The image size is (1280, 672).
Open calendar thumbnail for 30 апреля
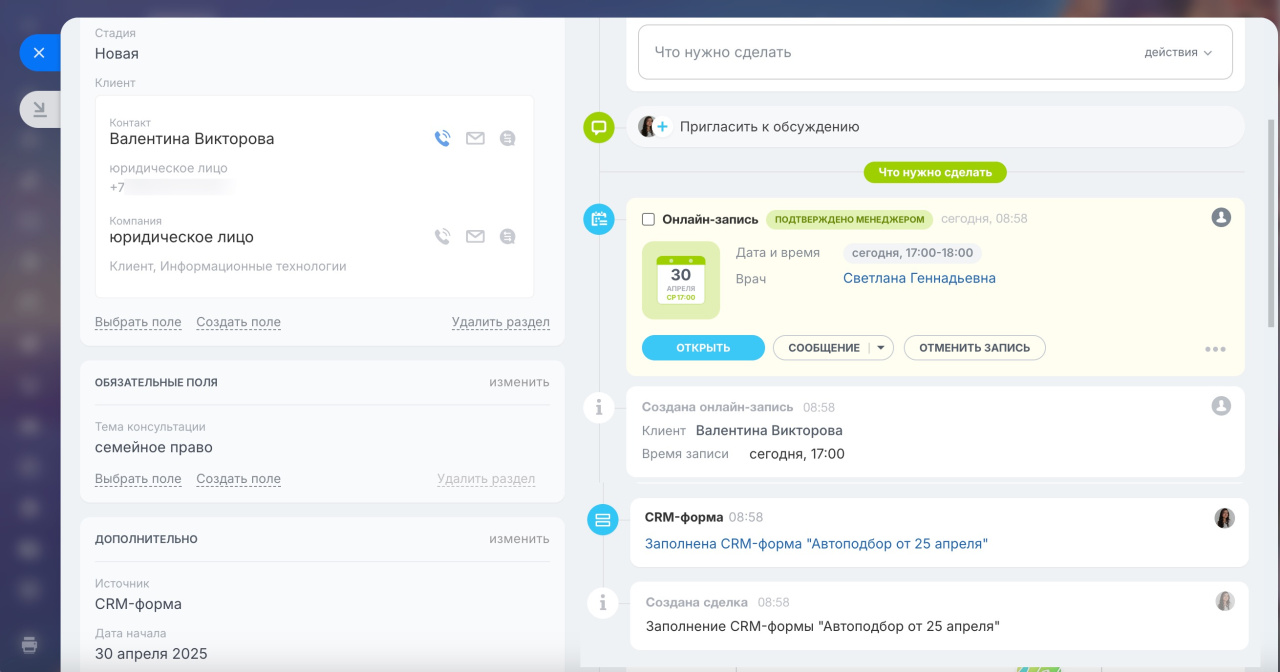pyautogui.click(x=680, y=280)
